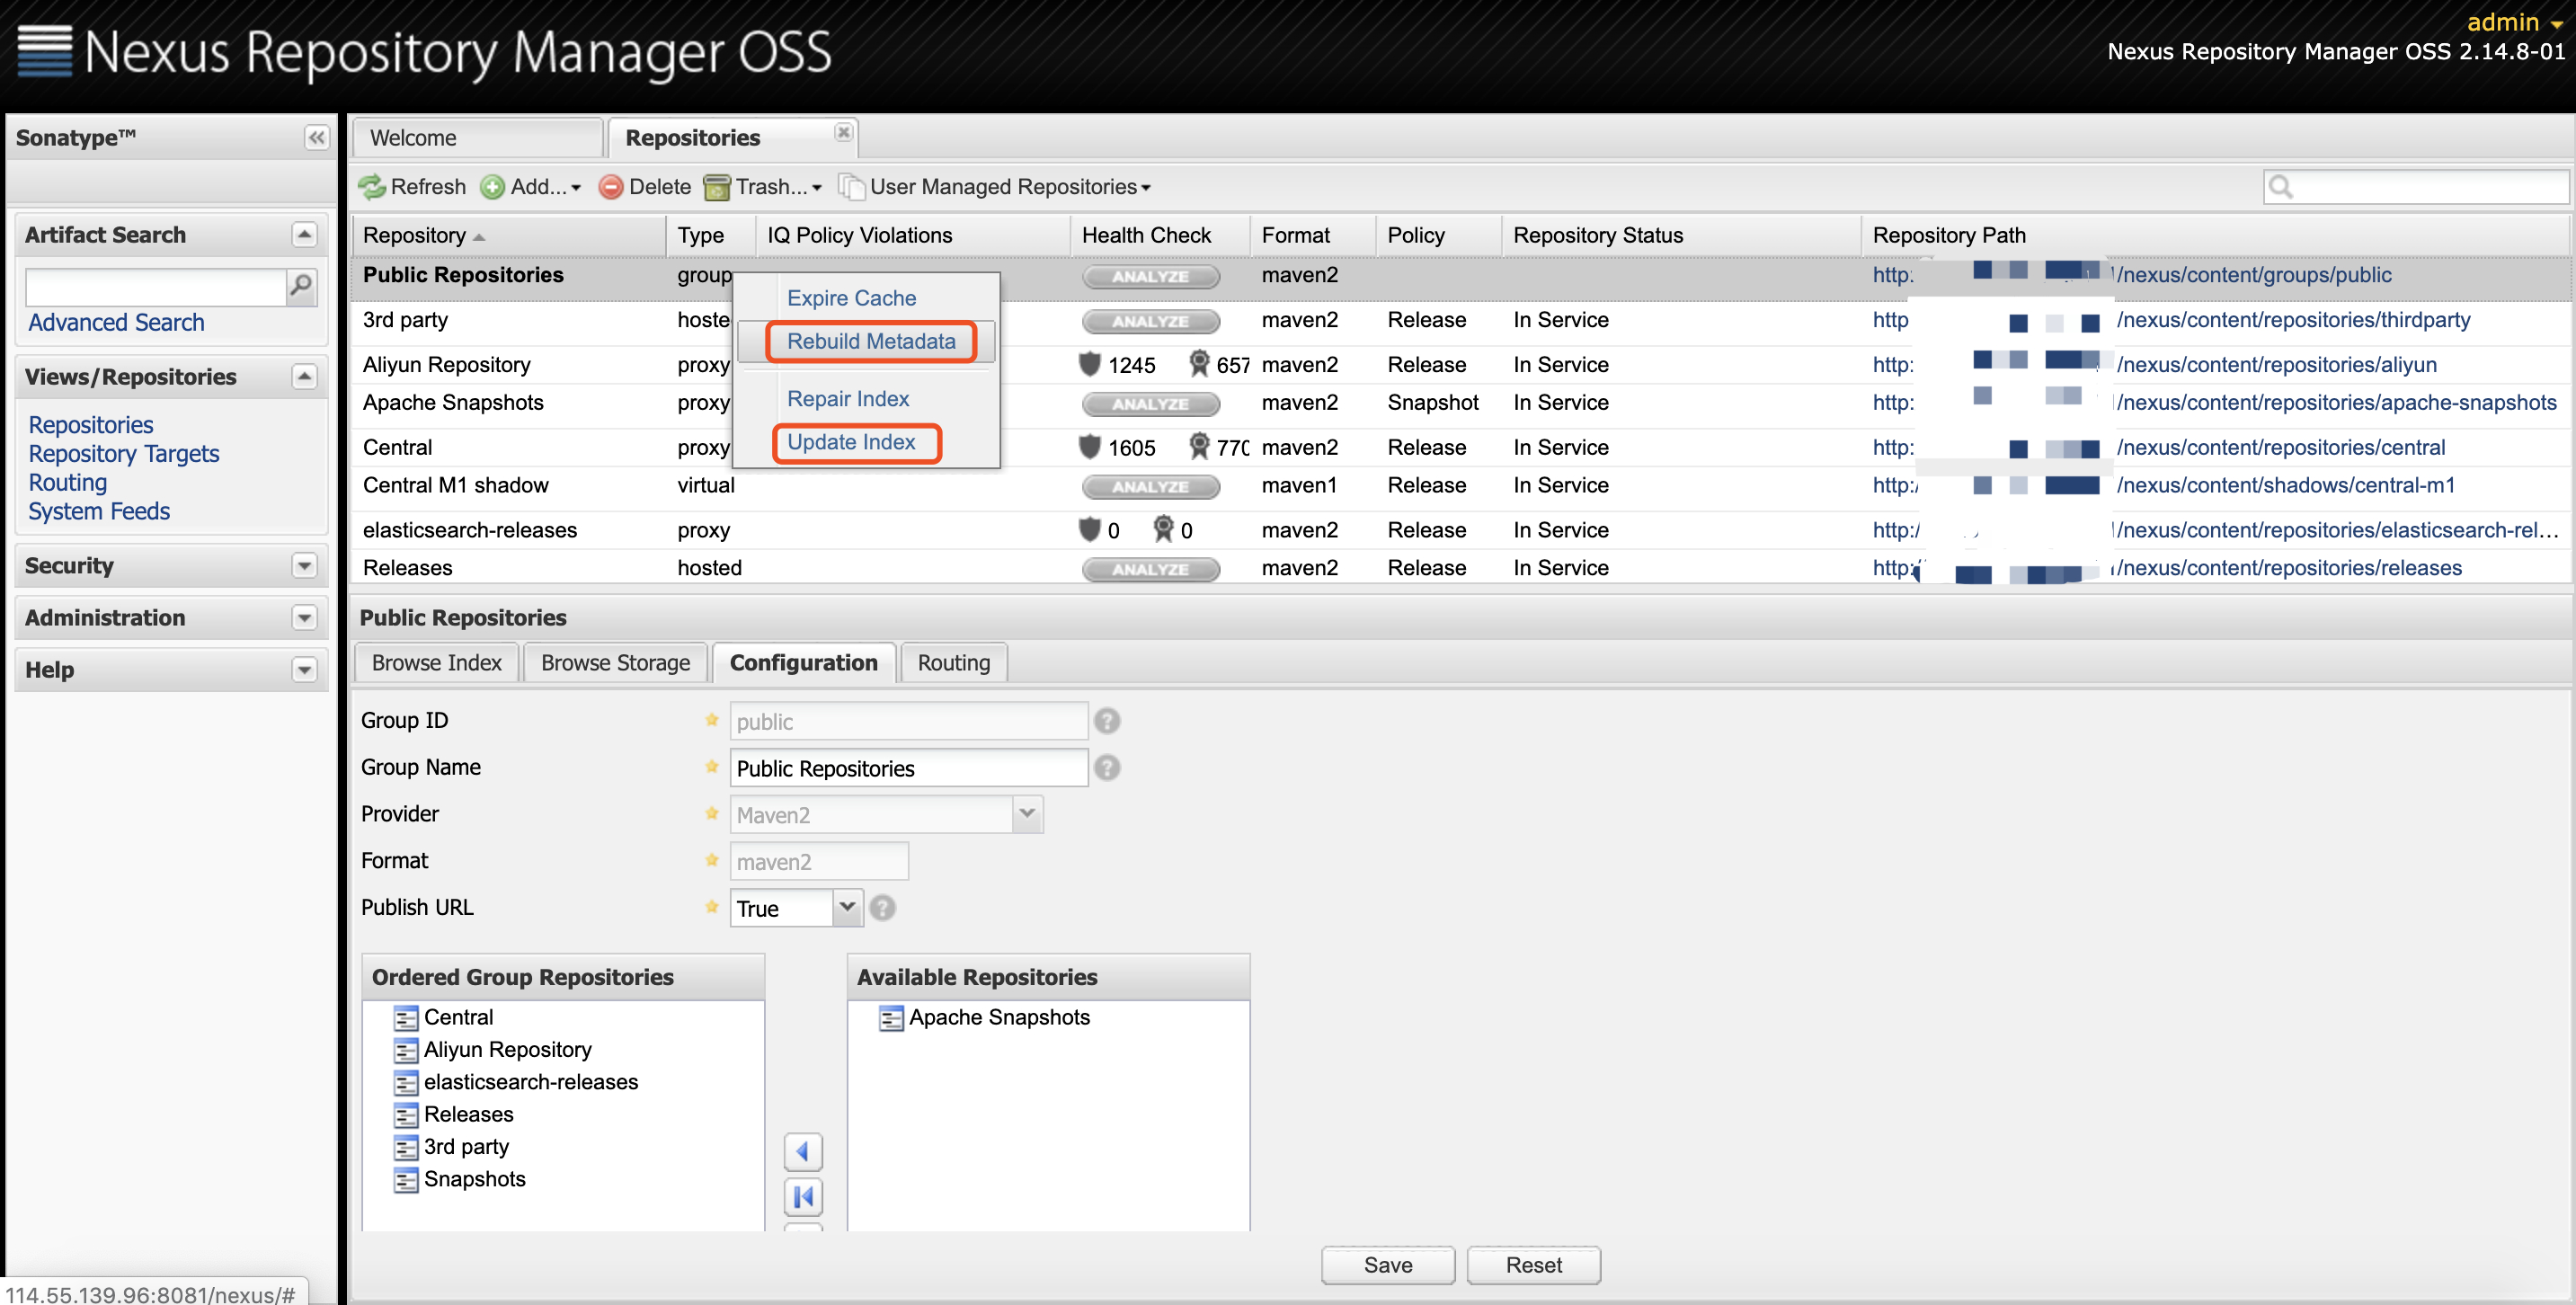Click security shield icon in Aliyun row
Screen dimensions: 2576x1305
[x=1090, y=364]
